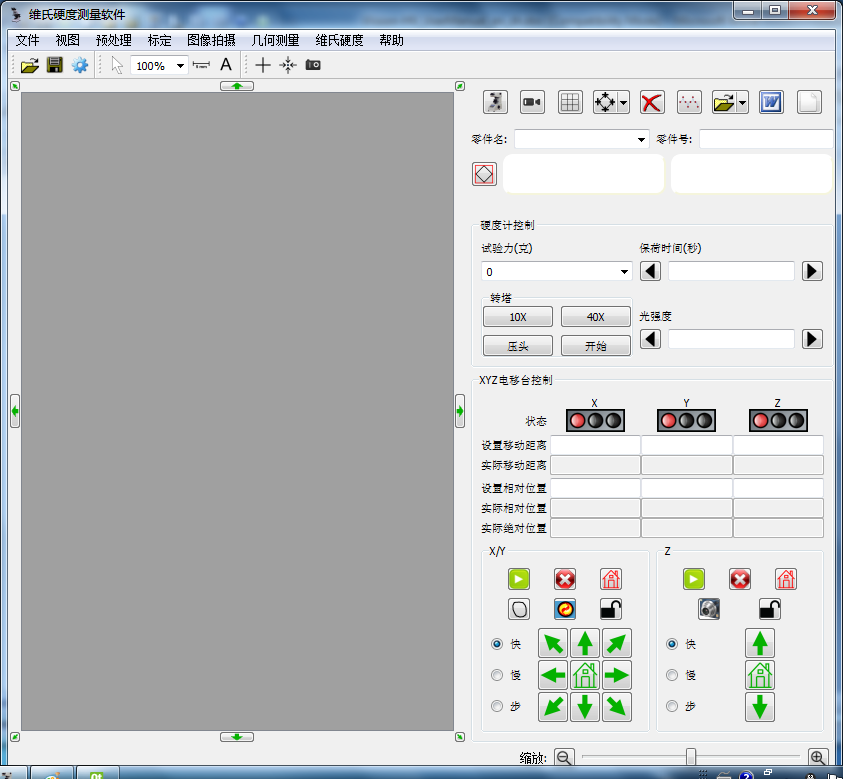The height and width of the screenshot is (779, 843).
Task: Open the settings gear icon
Action: [x=79, y=64]
